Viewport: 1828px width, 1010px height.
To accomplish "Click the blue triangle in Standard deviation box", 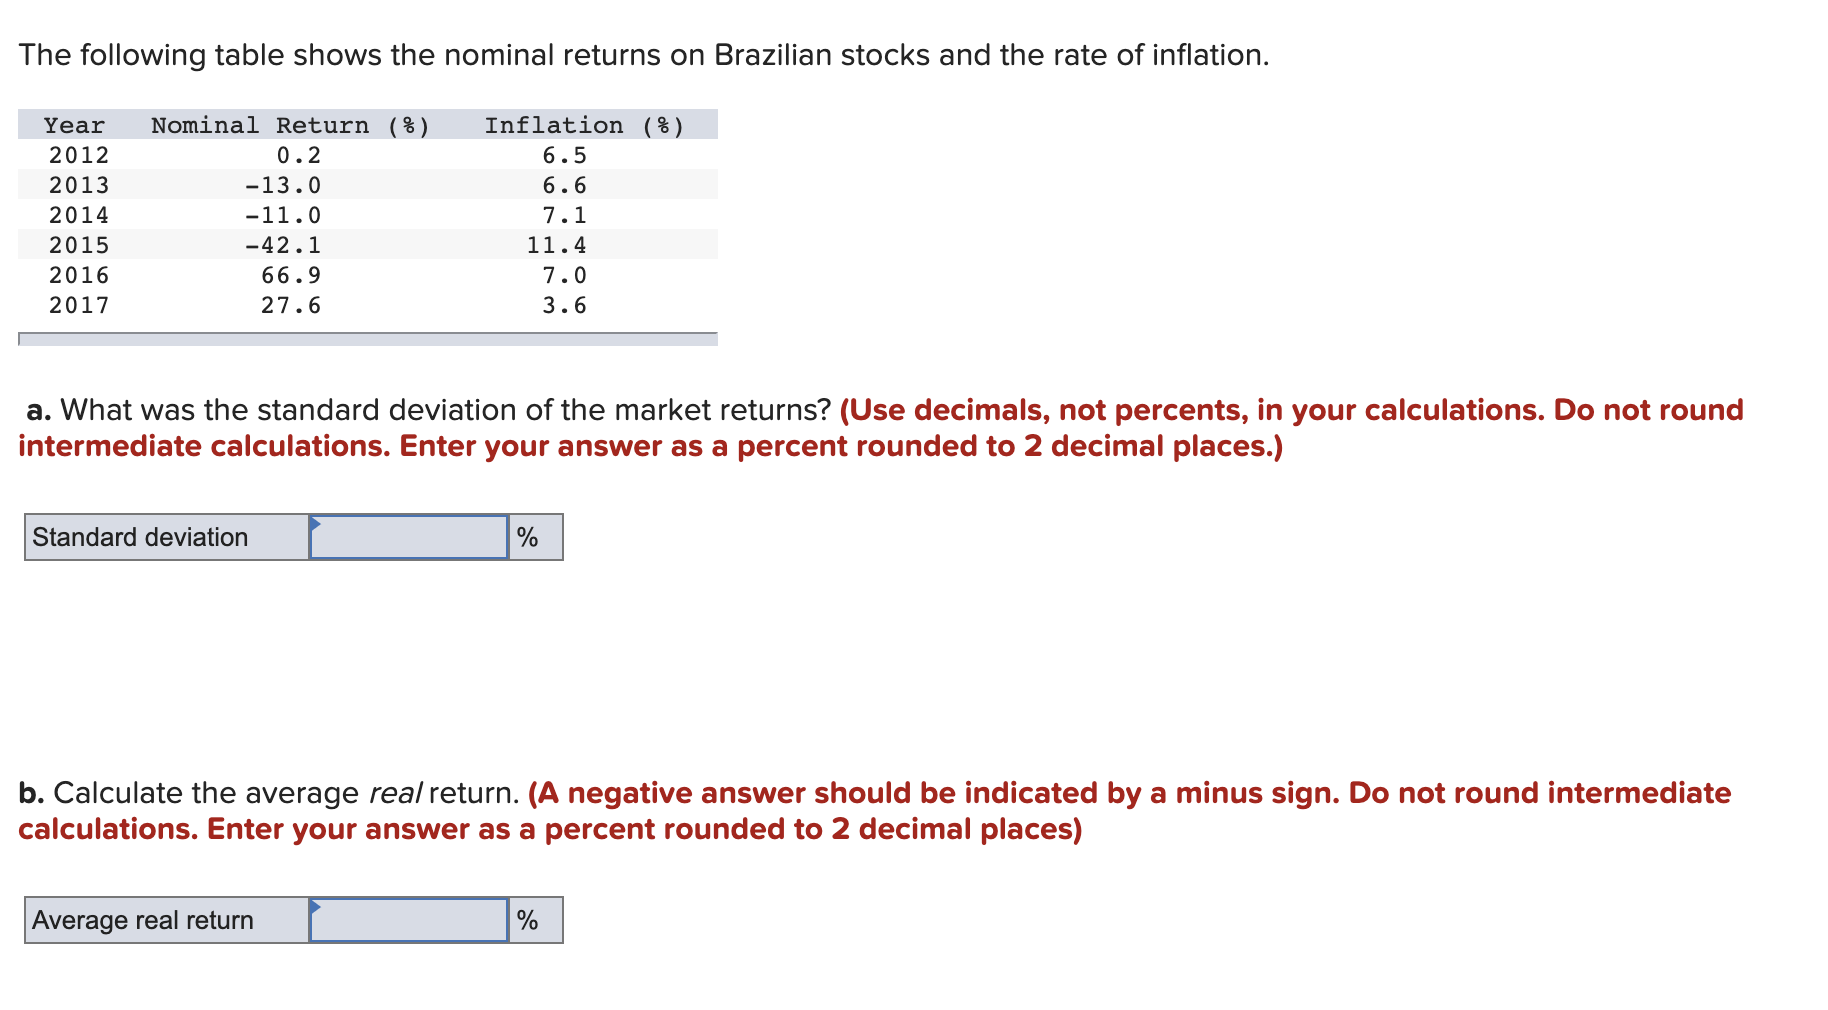I will coord(316,522).
